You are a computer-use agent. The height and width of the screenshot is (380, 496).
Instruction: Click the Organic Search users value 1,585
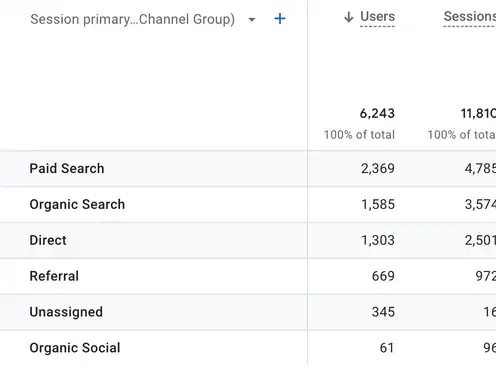378,204
